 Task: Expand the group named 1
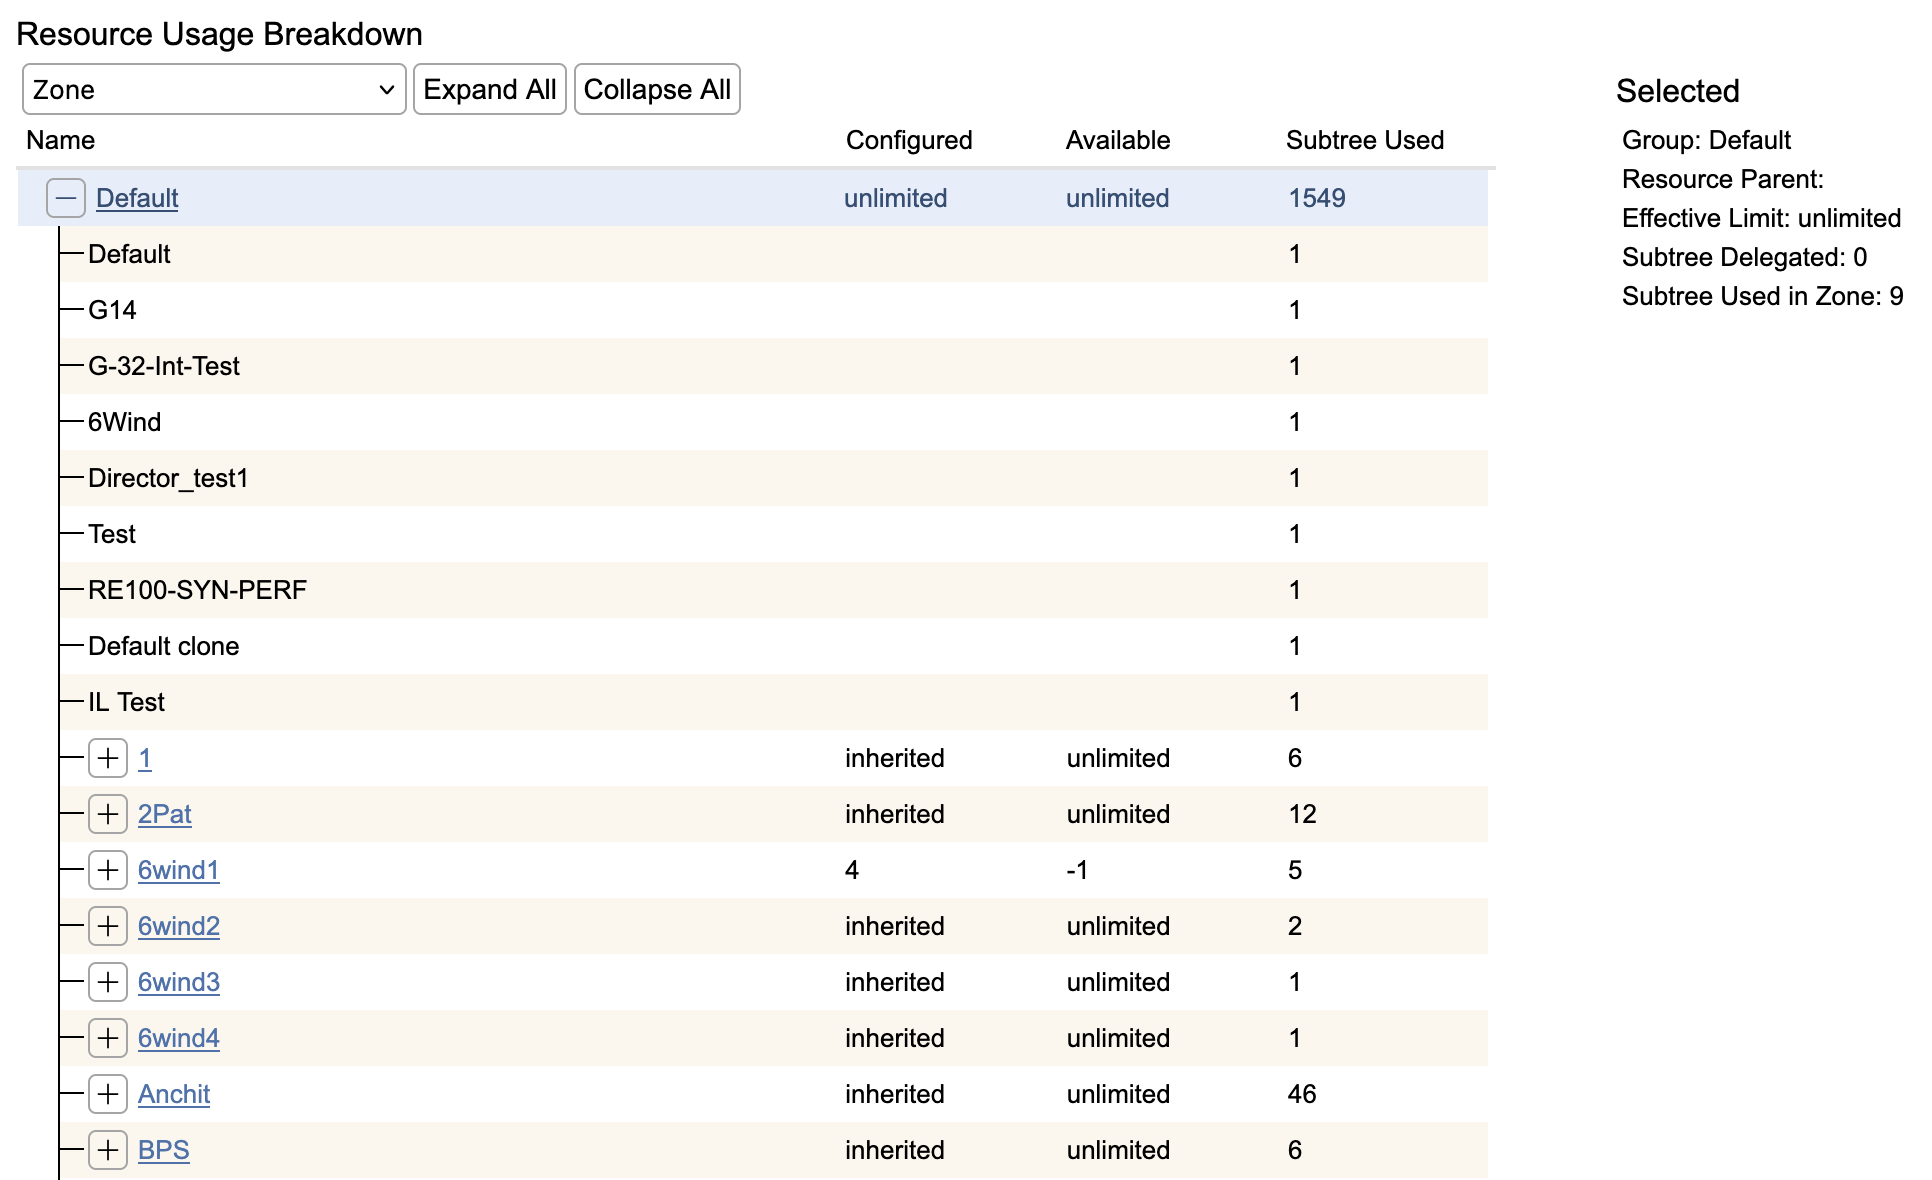click(x=108, y=758)
